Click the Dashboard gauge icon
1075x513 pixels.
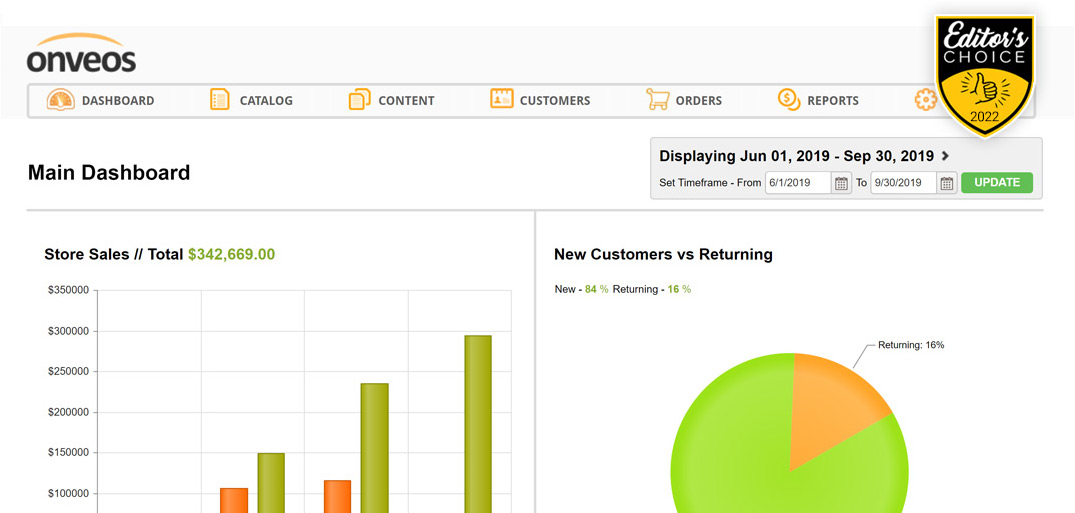[x=61, y=99]
